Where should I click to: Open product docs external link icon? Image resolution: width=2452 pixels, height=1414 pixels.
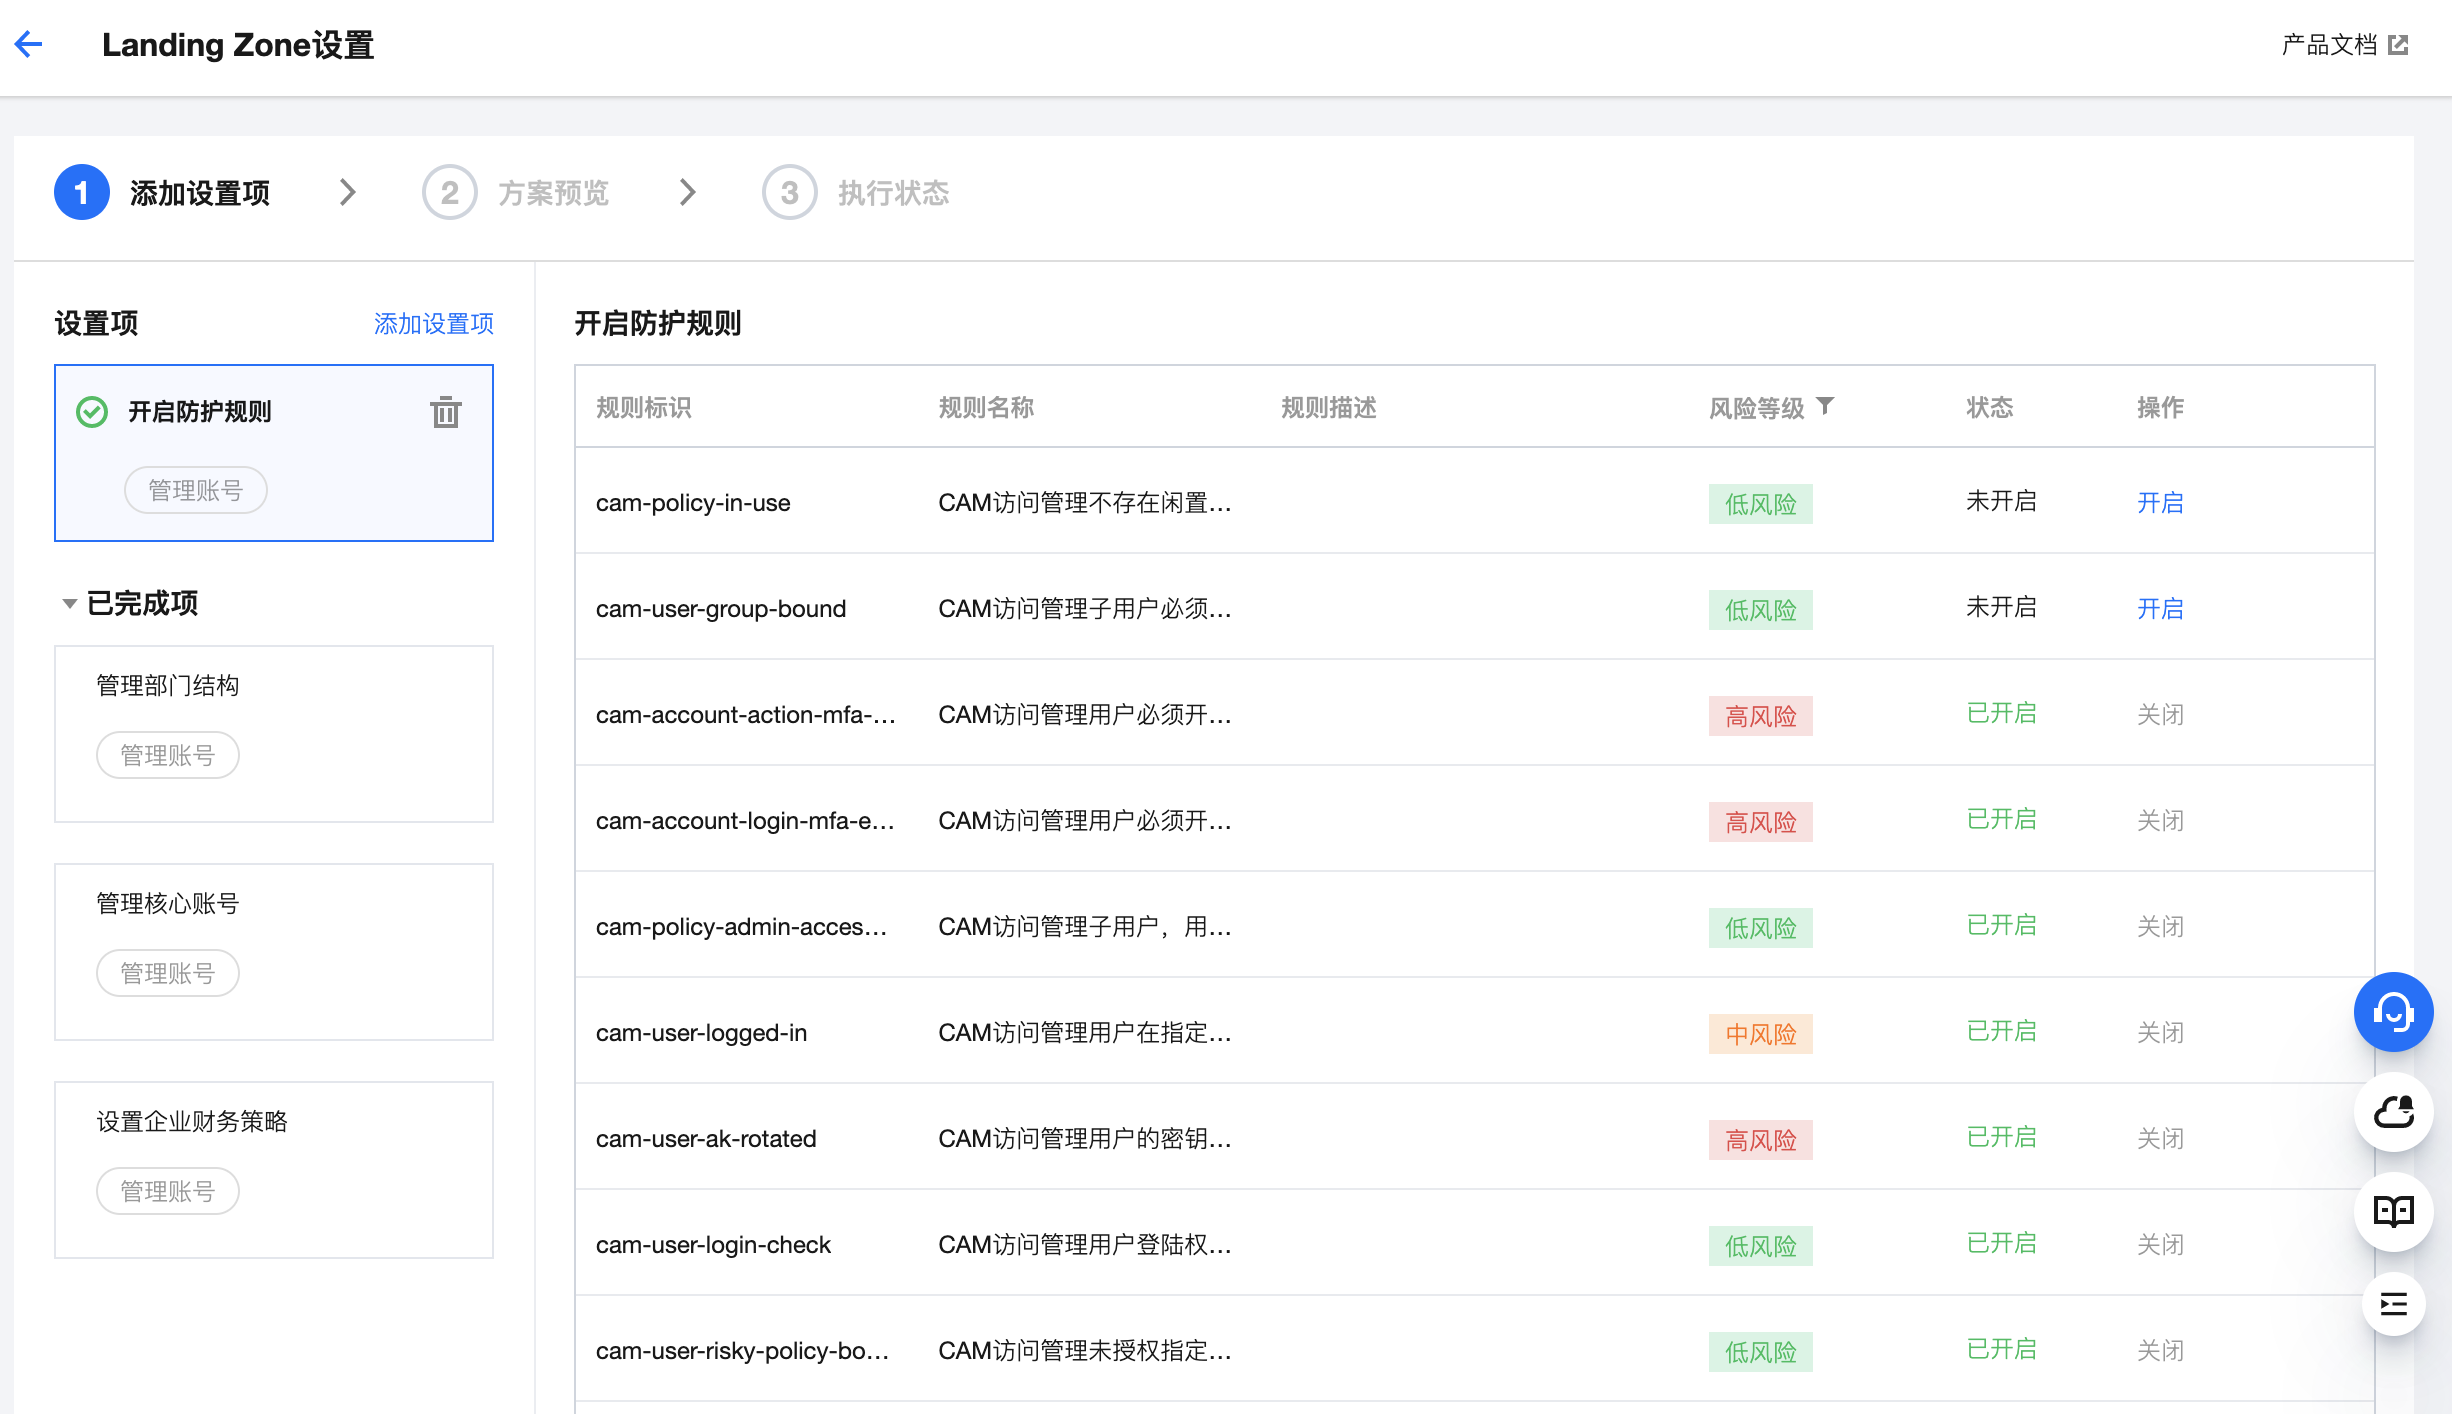[2398, 45]
